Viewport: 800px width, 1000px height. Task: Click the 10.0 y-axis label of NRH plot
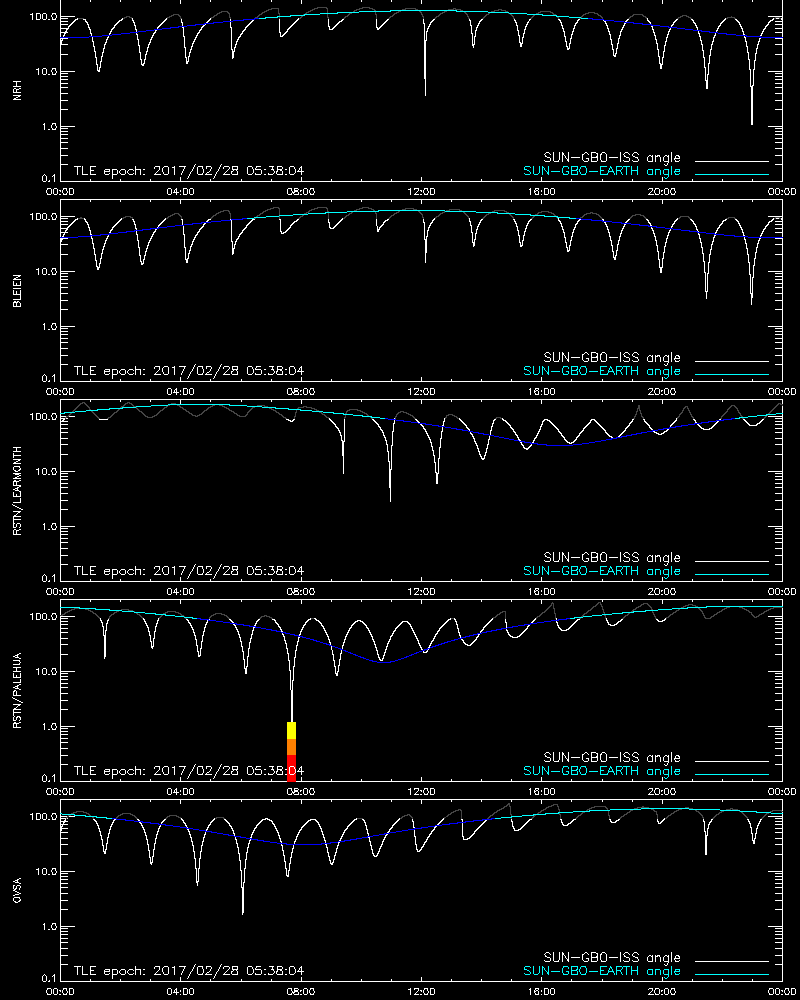[x=46, y=71]
